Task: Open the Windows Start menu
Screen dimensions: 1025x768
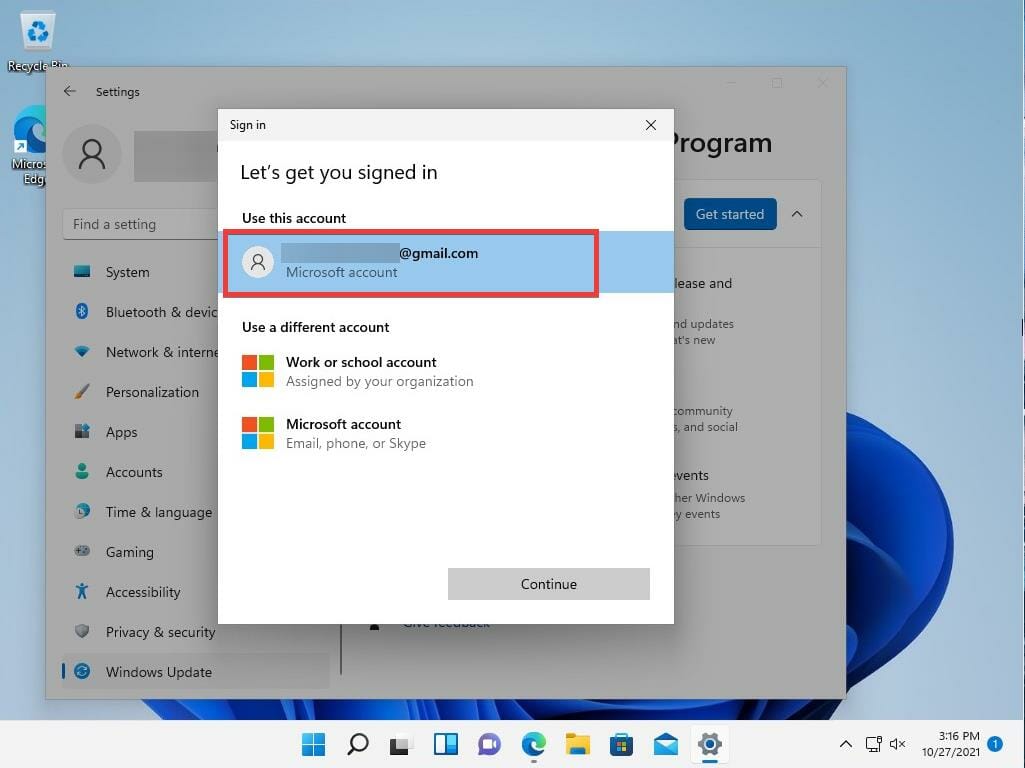Action: (313, 744)
